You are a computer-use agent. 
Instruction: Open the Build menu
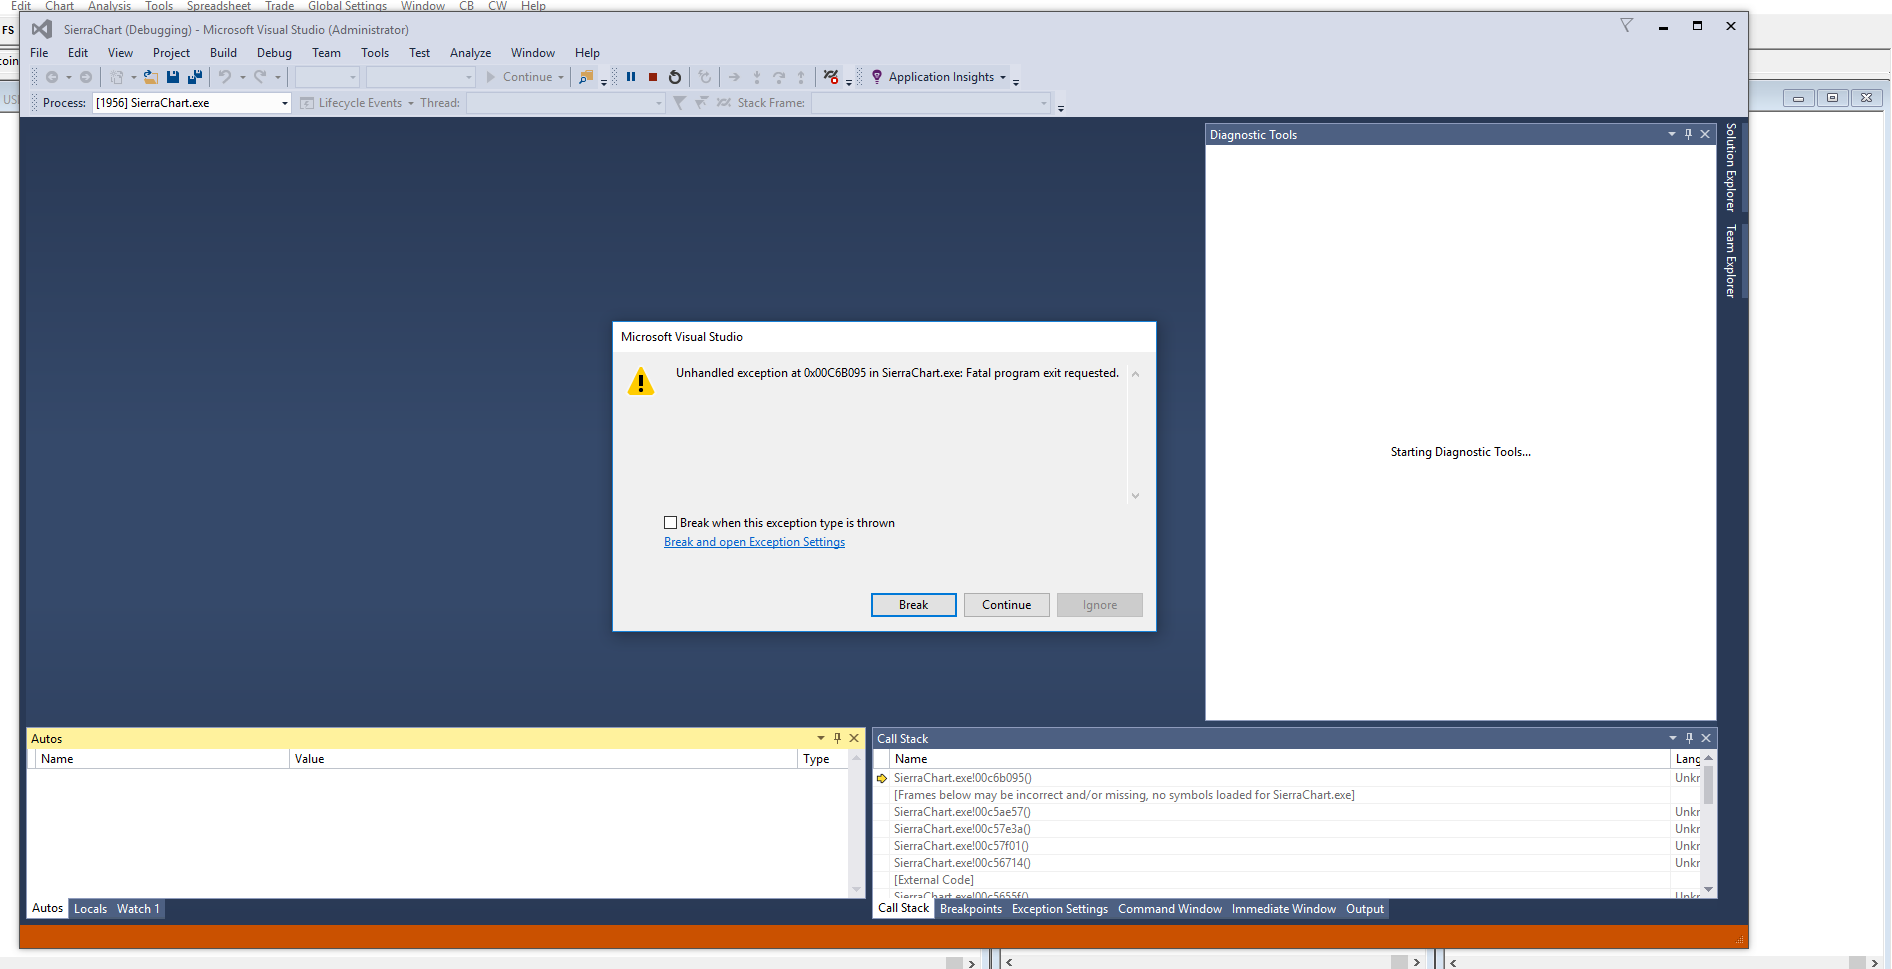coord(223,53)
